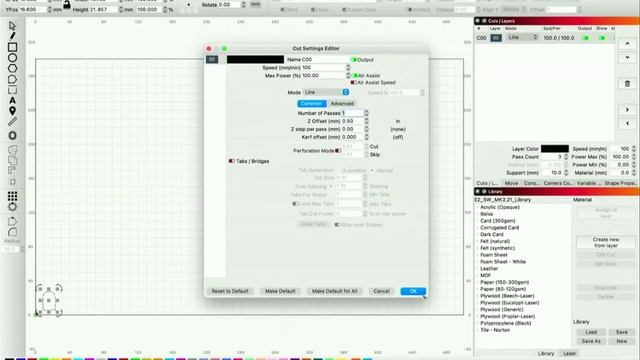Screen dimensions: 640x360
Task: Click the black color bar in Cut Settings Editor
Action: [255, 60]
